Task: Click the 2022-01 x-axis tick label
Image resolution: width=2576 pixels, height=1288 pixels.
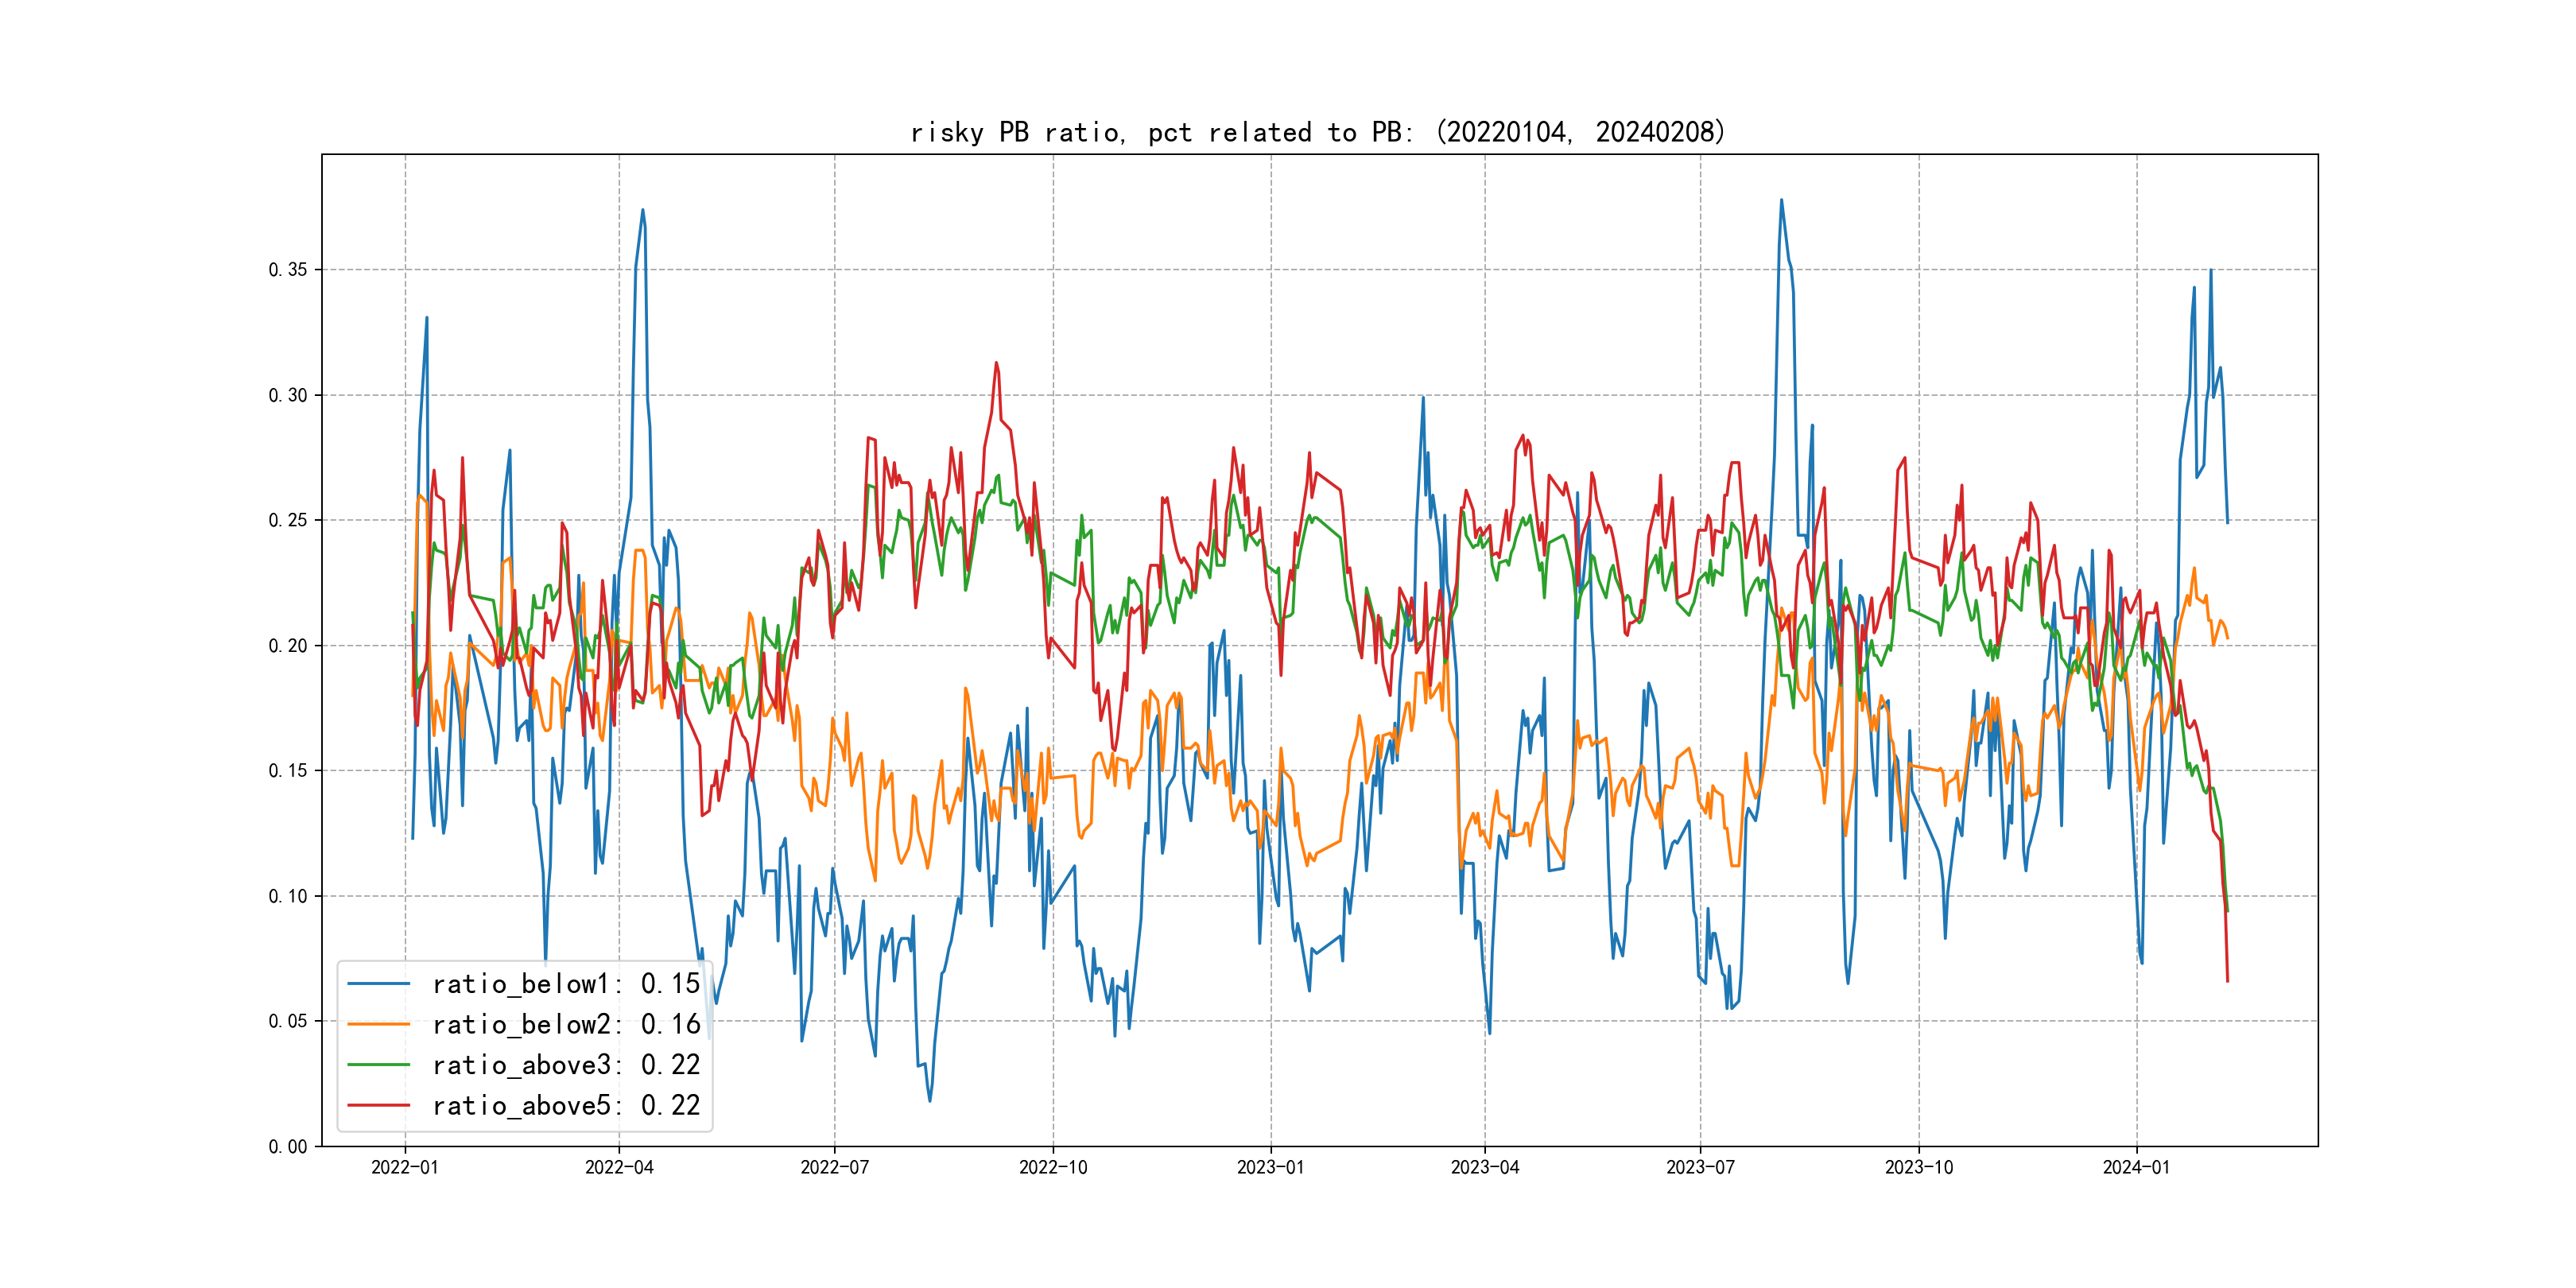Action: click(405, 1167)
